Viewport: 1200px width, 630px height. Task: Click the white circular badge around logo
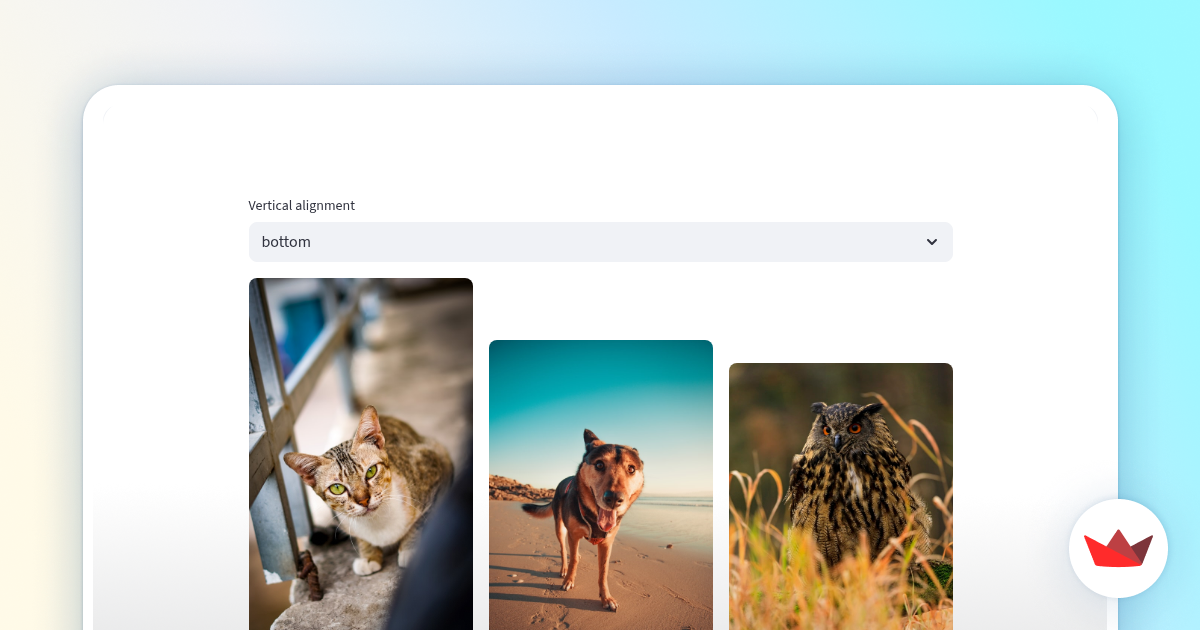(x=1118, y=548)
